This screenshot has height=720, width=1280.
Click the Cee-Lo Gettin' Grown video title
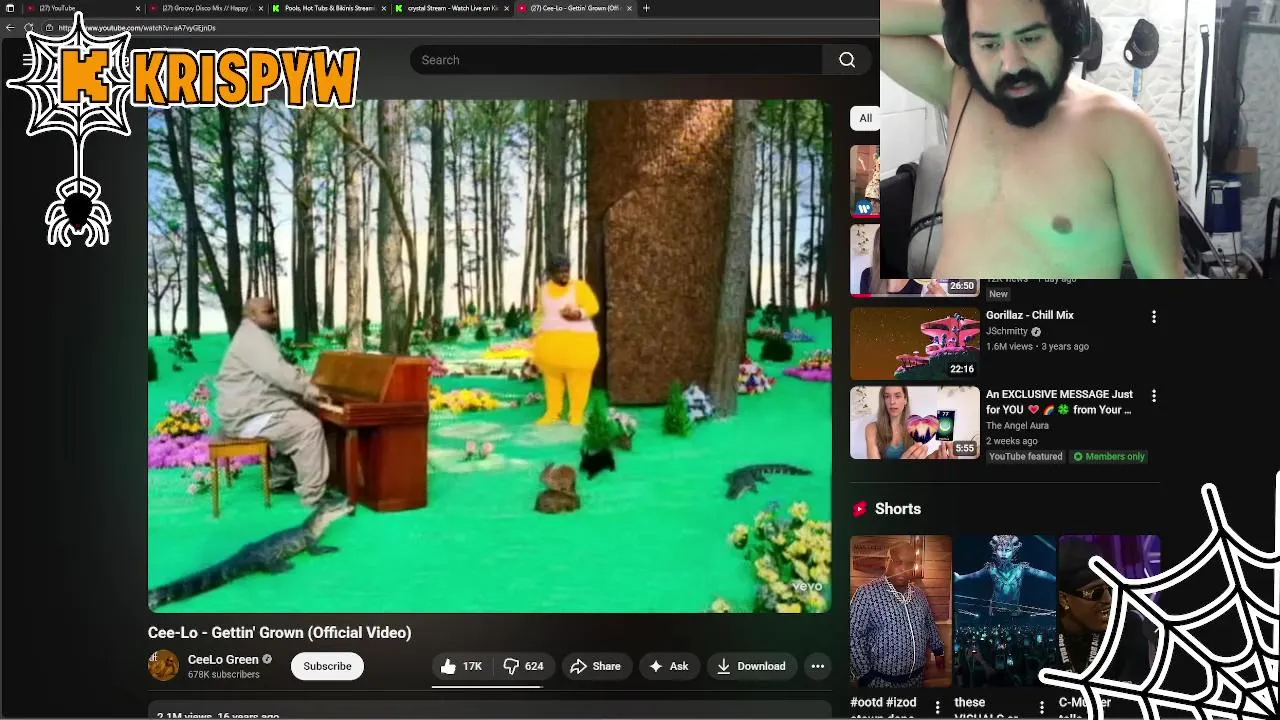pyautogui.click(x=279, y=632)
